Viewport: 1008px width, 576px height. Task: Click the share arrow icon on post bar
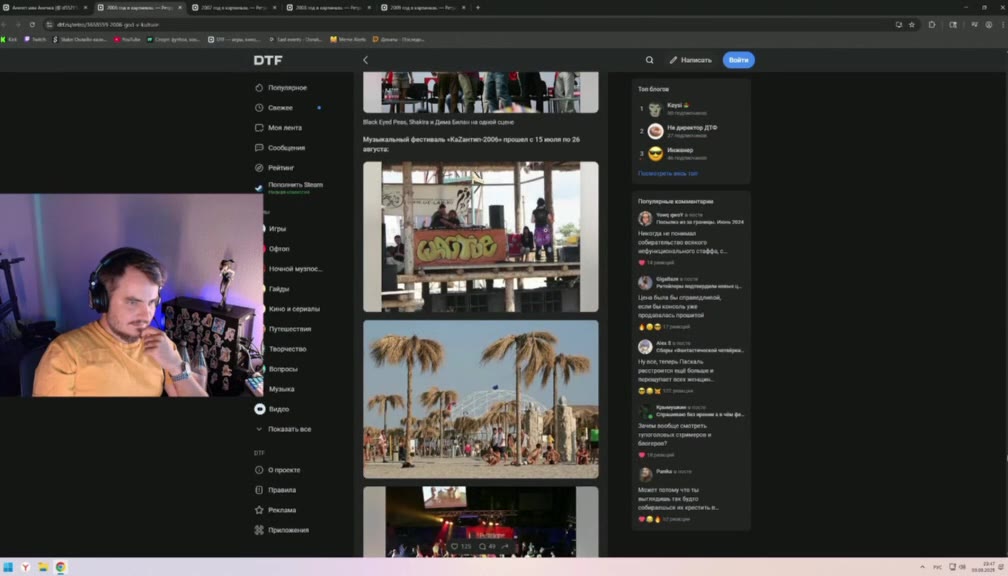[505, 546]
